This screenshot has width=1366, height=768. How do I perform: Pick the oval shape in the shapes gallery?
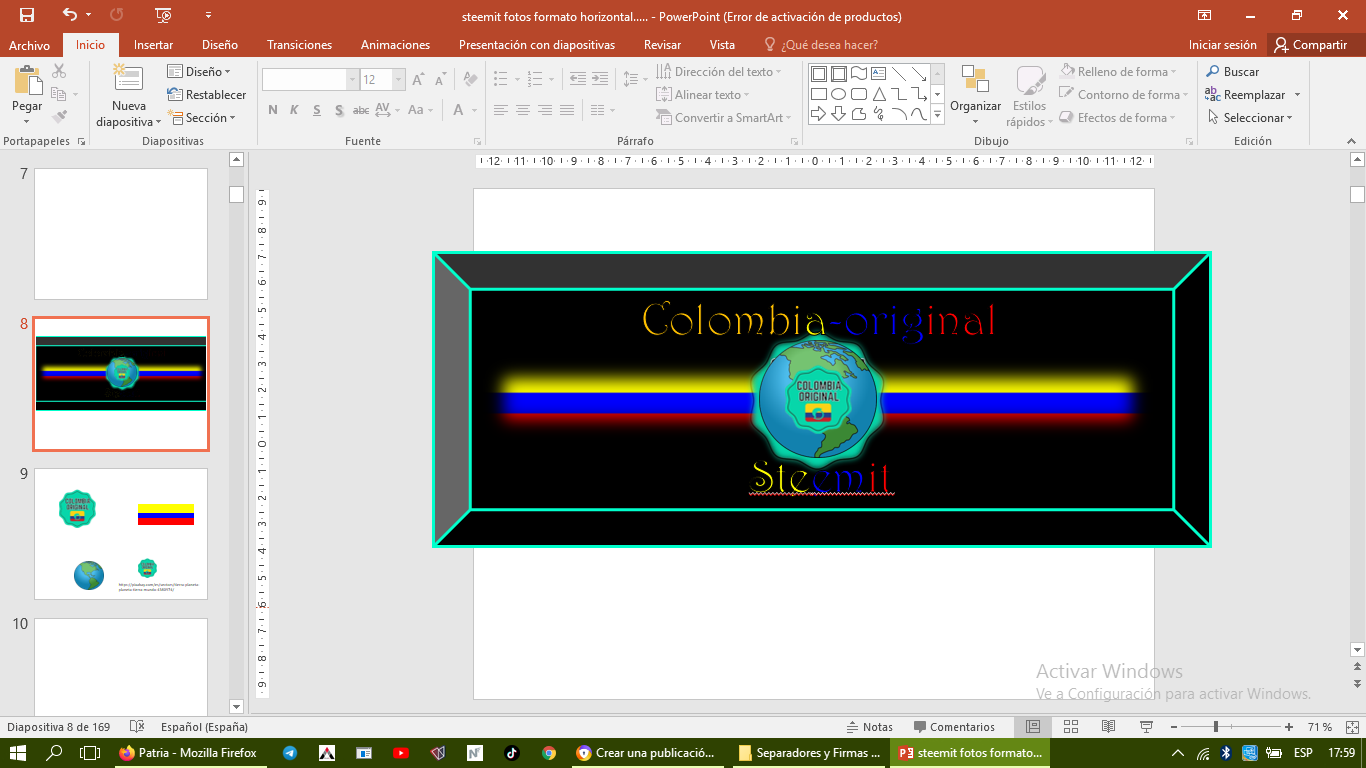(x=838, y=94)
